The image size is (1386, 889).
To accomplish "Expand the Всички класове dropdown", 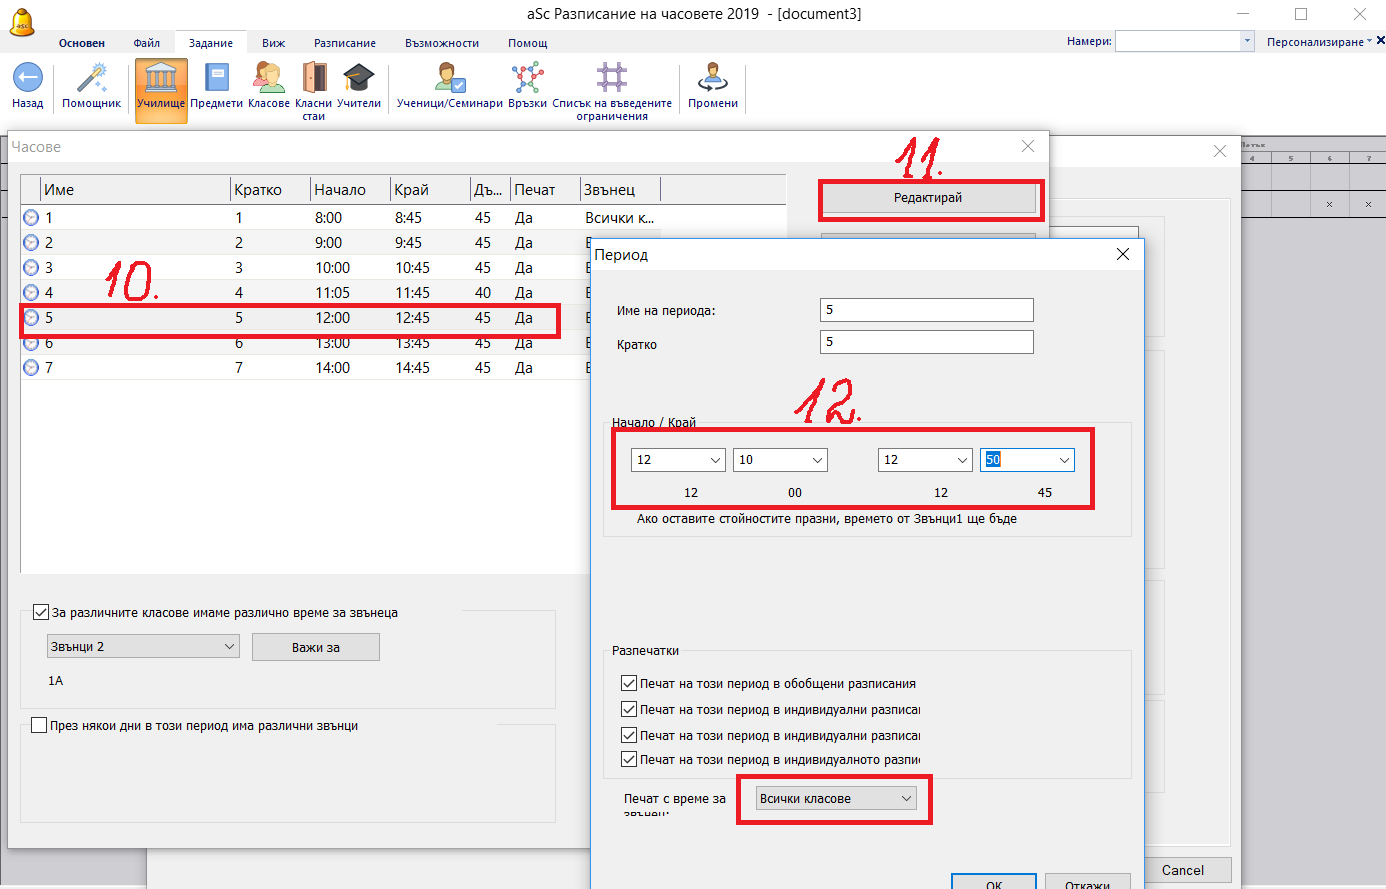I will [836, 799].
